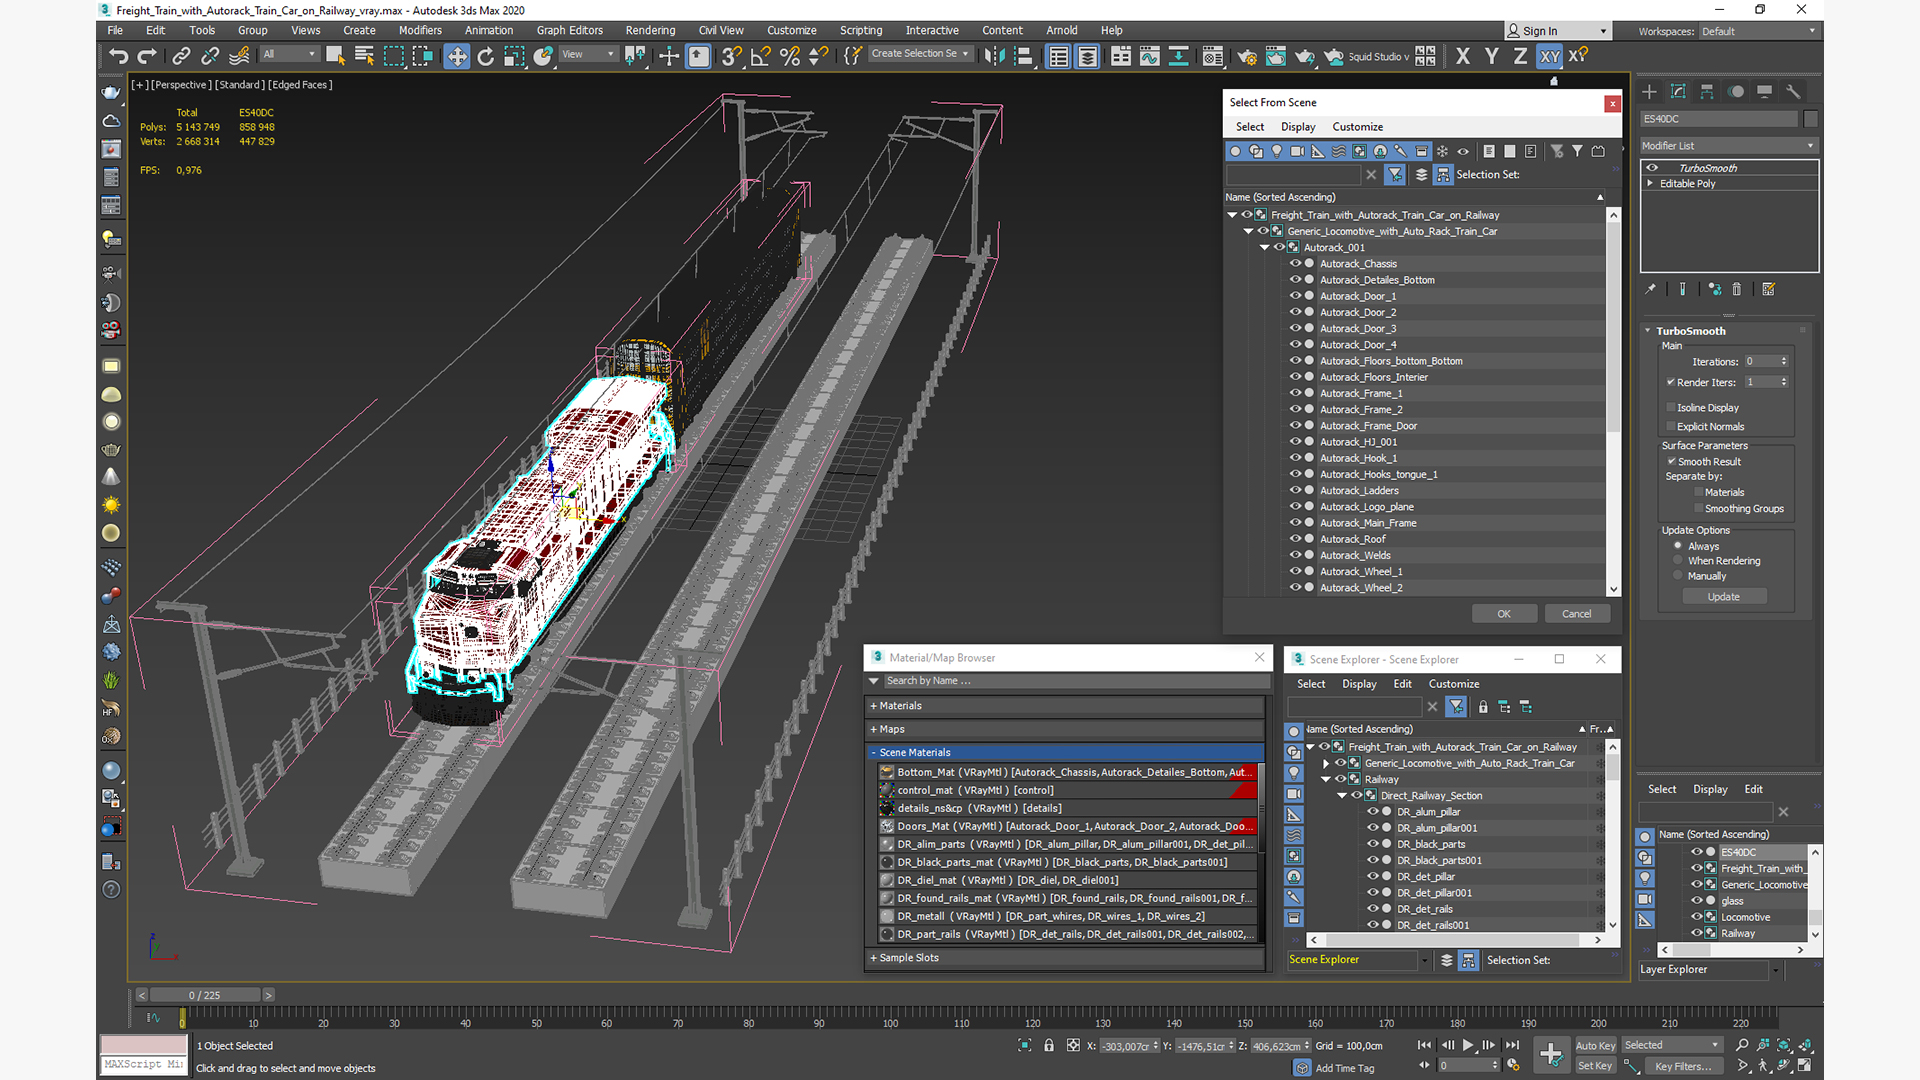Expand Generic_Locomotive node in Scene Explorer
This screenshot has width=1920, height=1080.
1327,763
